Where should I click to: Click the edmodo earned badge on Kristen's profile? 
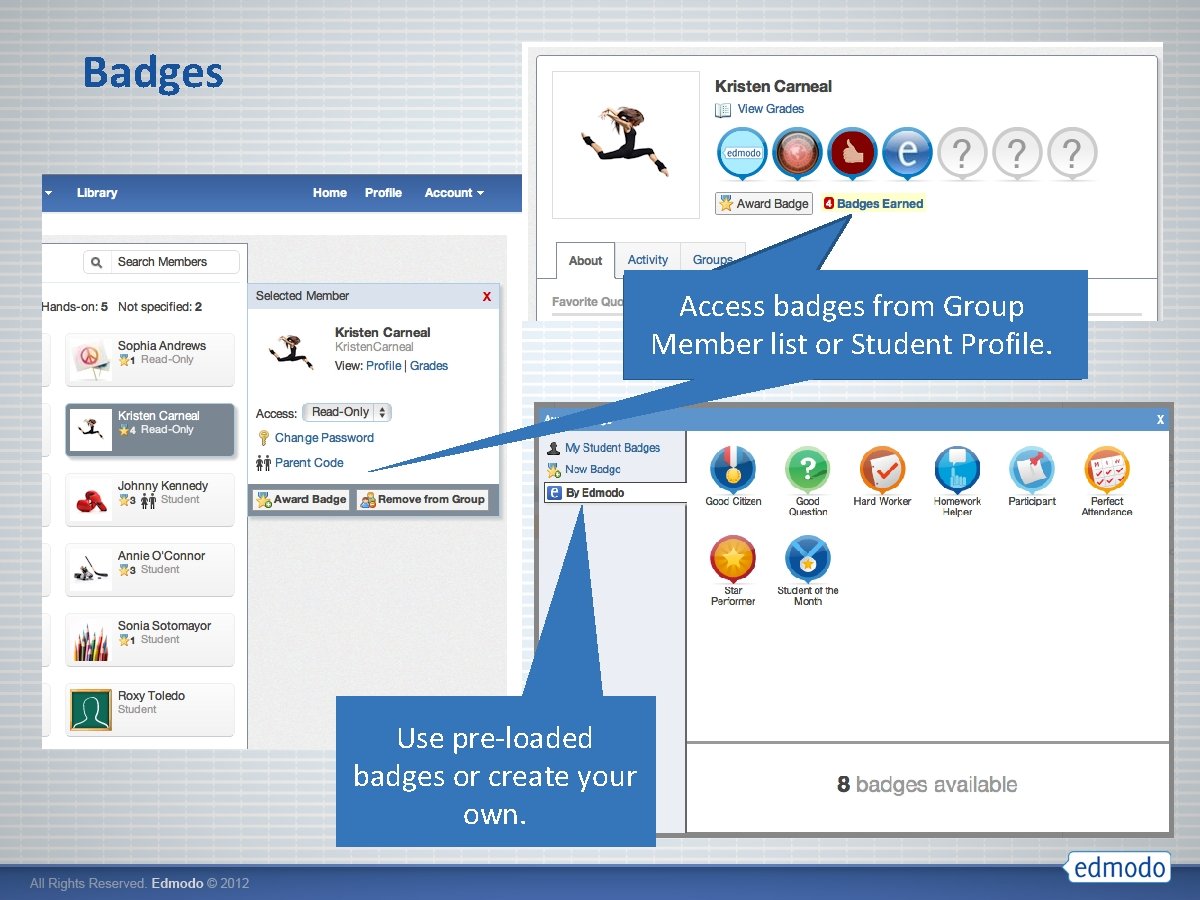point(743,154)
